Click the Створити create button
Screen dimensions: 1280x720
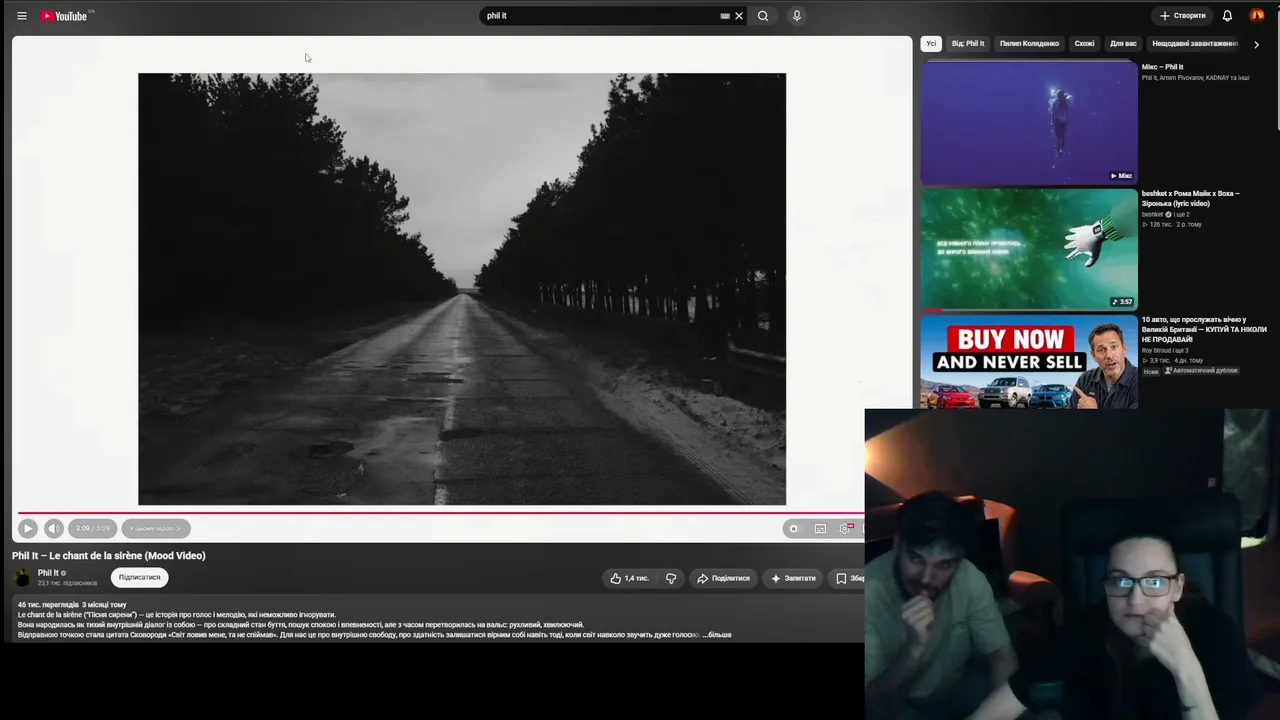(1182, 16)
